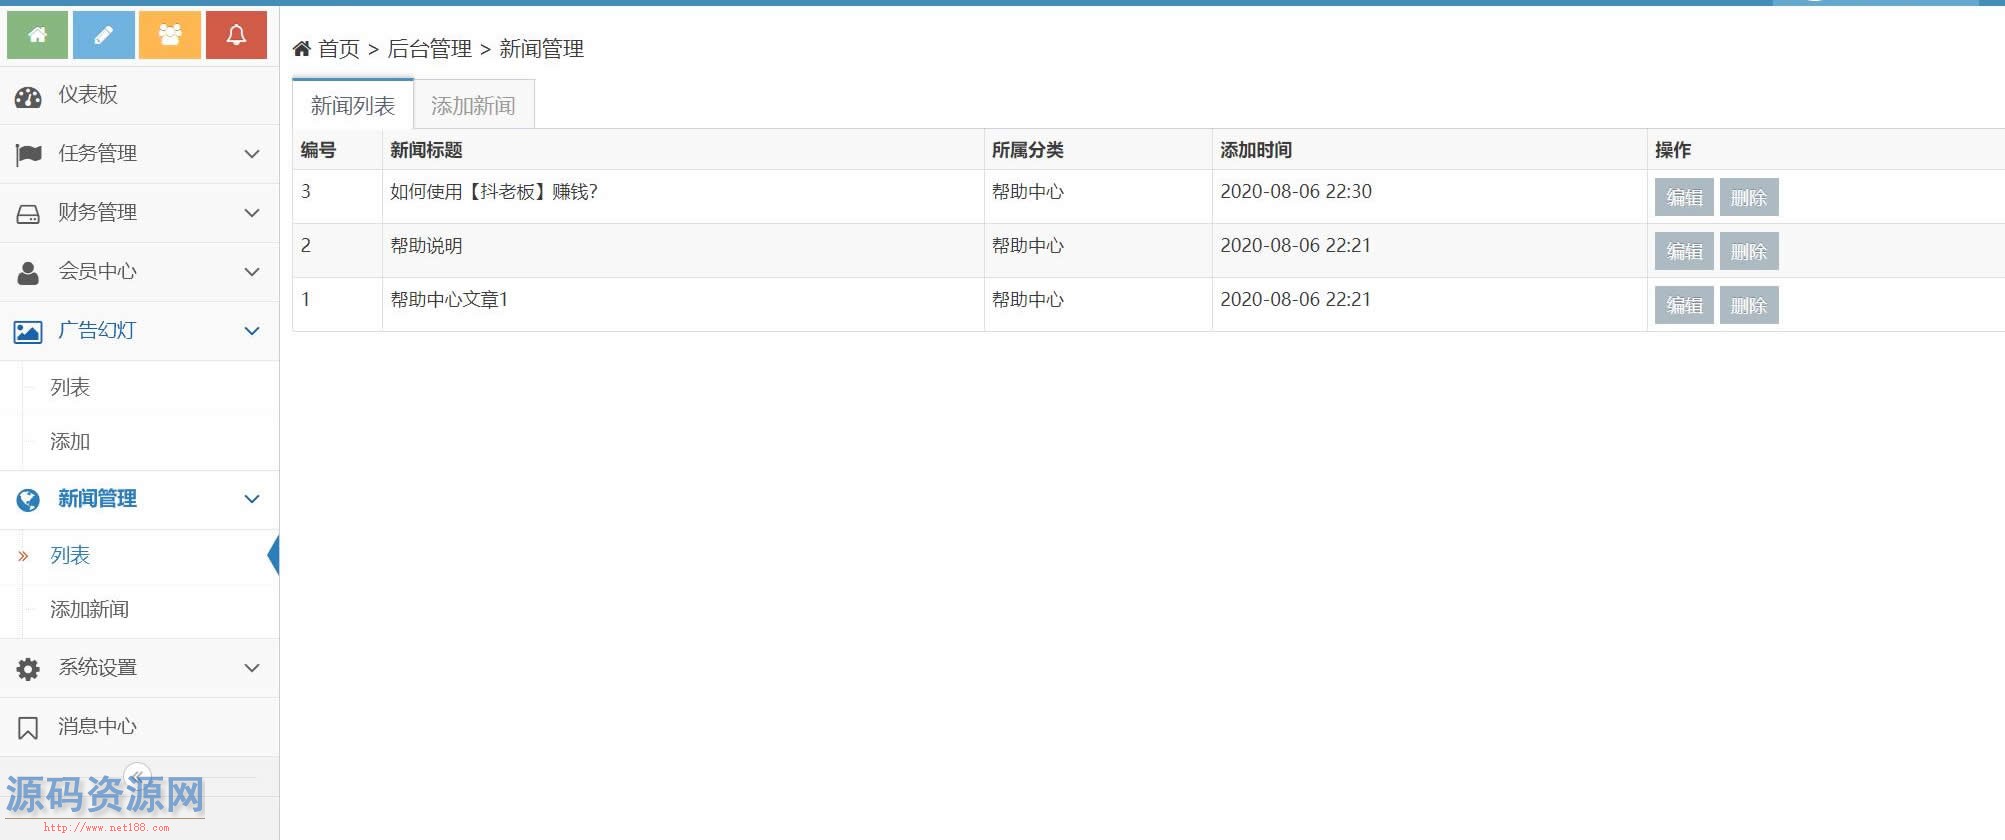Image resolution: width=2005 pixels, height=840 pixels.
Task: Open the 财务管理 sidebar menu
Action: click(x=139, y=213)
